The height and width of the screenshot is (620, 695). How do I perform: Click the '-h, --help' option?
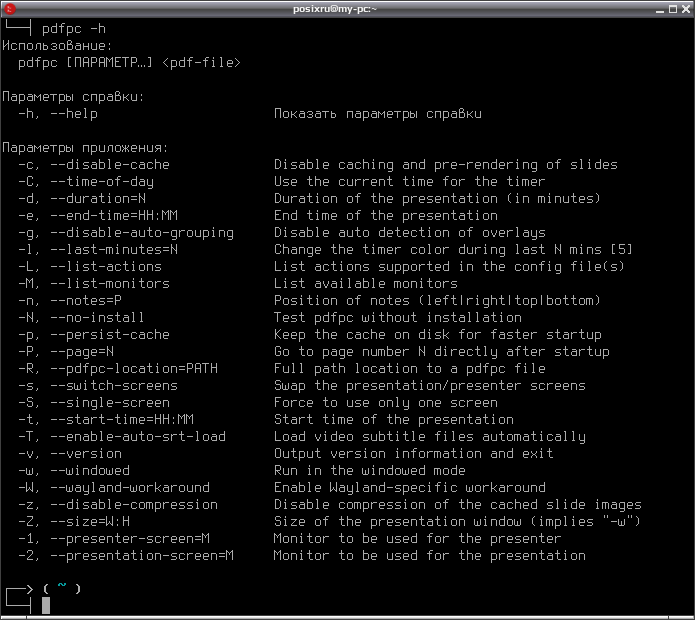(58, 114)
